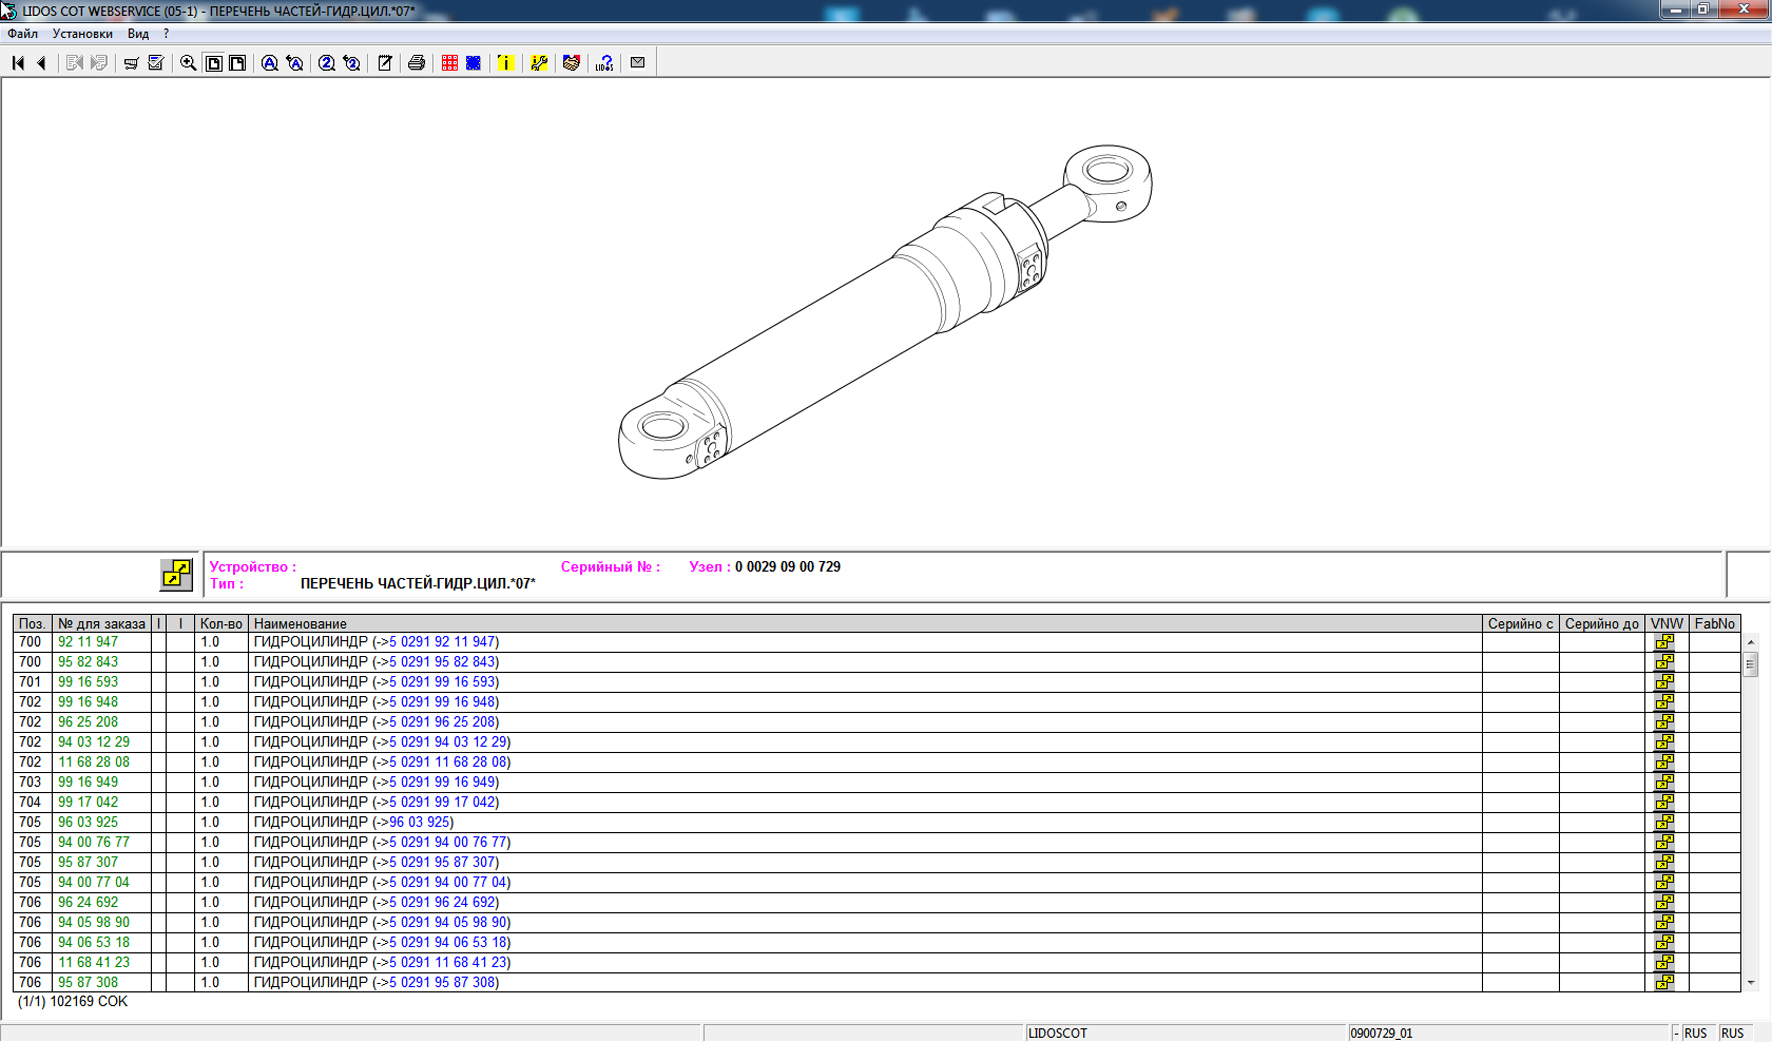Screen dimensions: 1772x1042
Task: Click the magnifier zoom-in tool
Action: pyautogui.click(x=188, y=63)
